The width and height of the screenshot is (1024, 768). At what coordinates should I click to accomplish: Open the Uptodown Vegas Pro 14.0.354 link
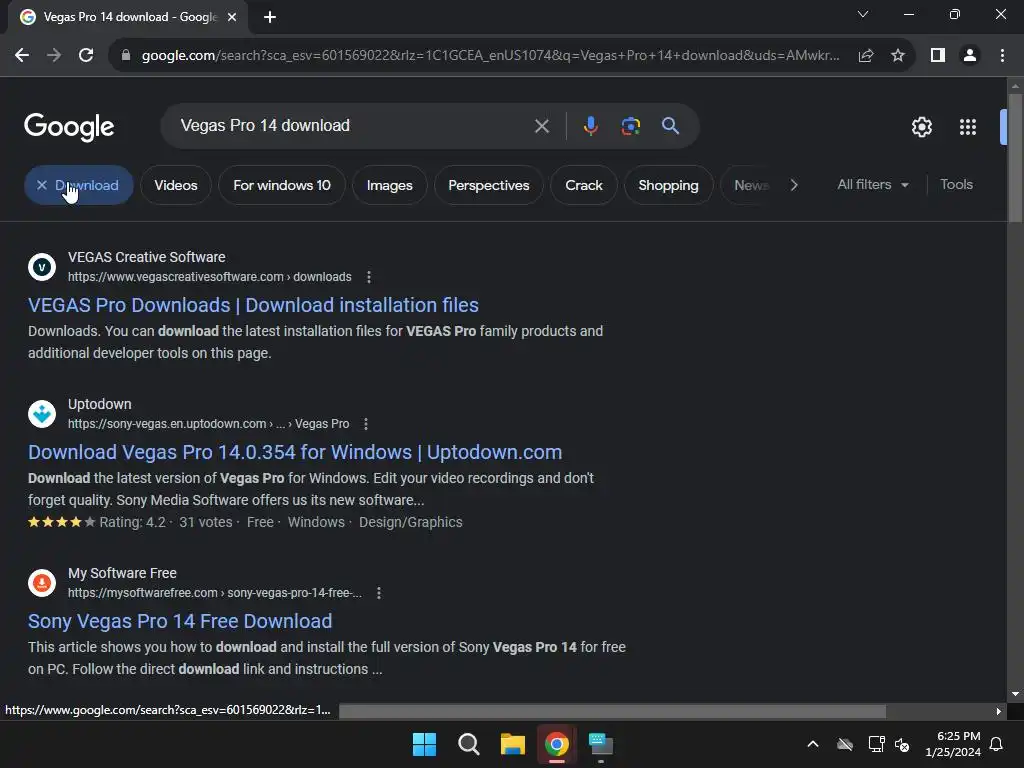pyautogui.click(x=295, y=452)
